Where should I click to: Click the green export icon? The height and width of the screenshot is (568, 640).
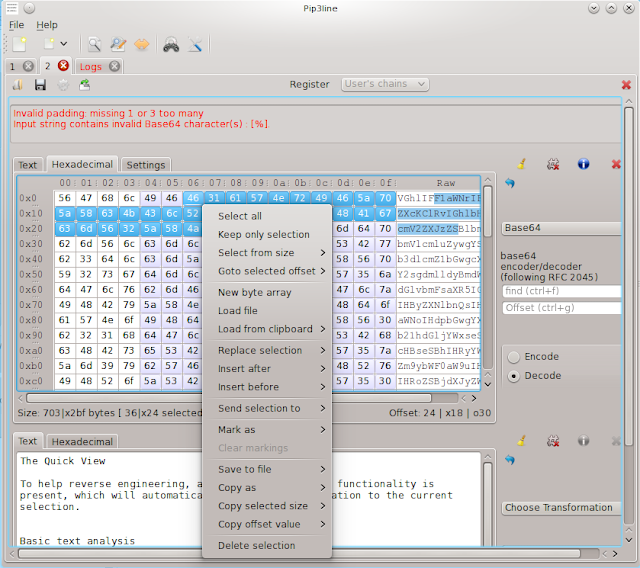pos(84,84)
